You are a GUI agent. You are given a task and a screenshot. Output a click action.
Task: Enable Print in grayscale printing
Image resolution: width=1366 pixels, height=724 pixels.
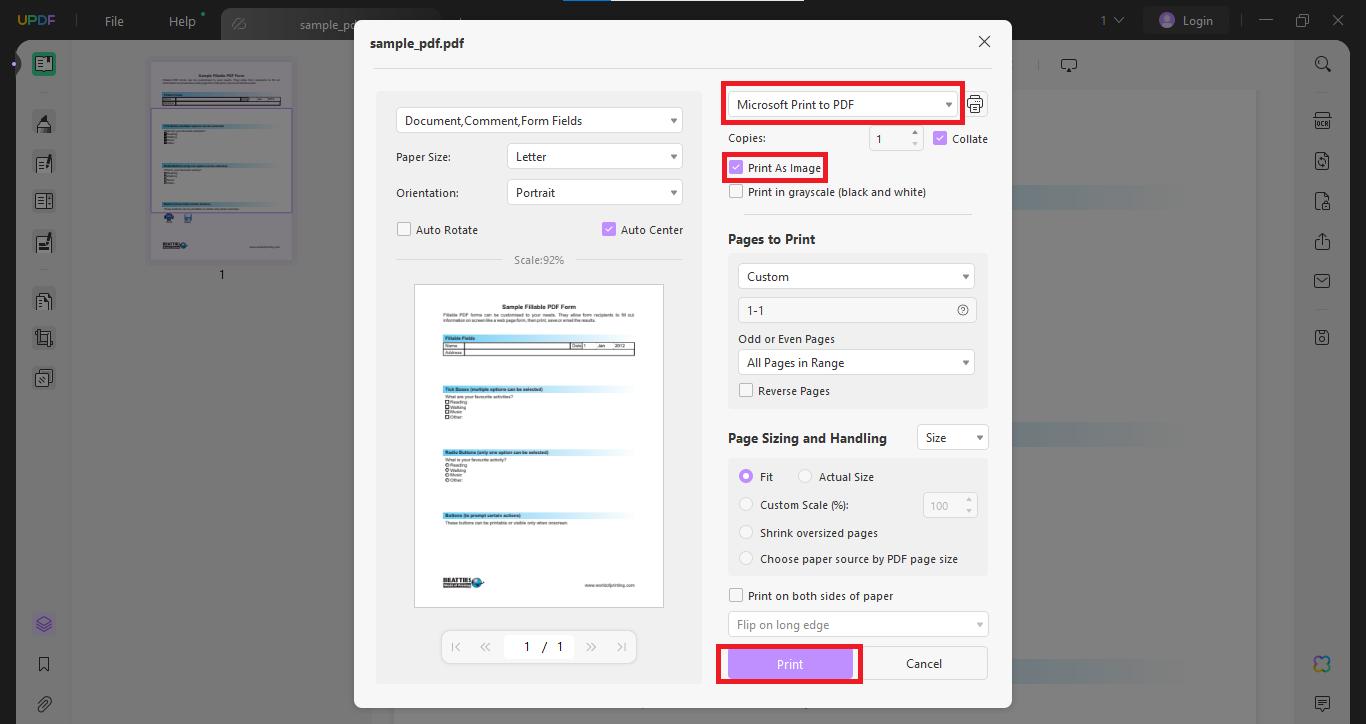click(737, 192)
